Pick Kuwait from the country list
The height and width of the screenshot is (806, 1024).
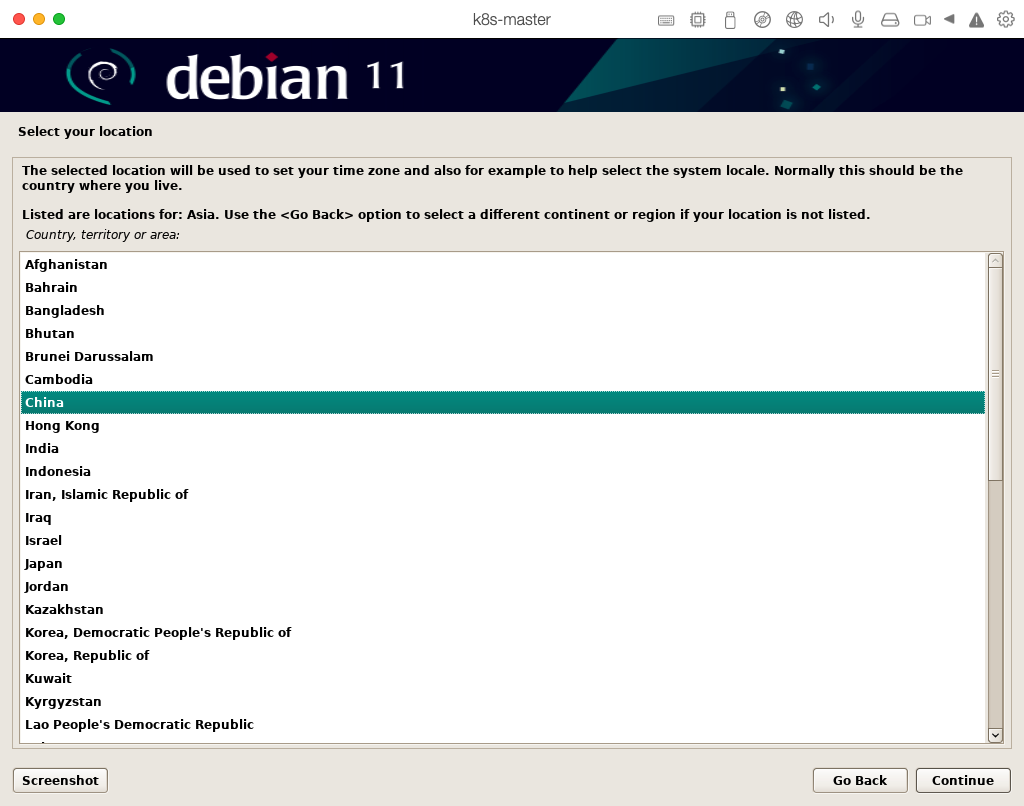(x=502, y=678)
